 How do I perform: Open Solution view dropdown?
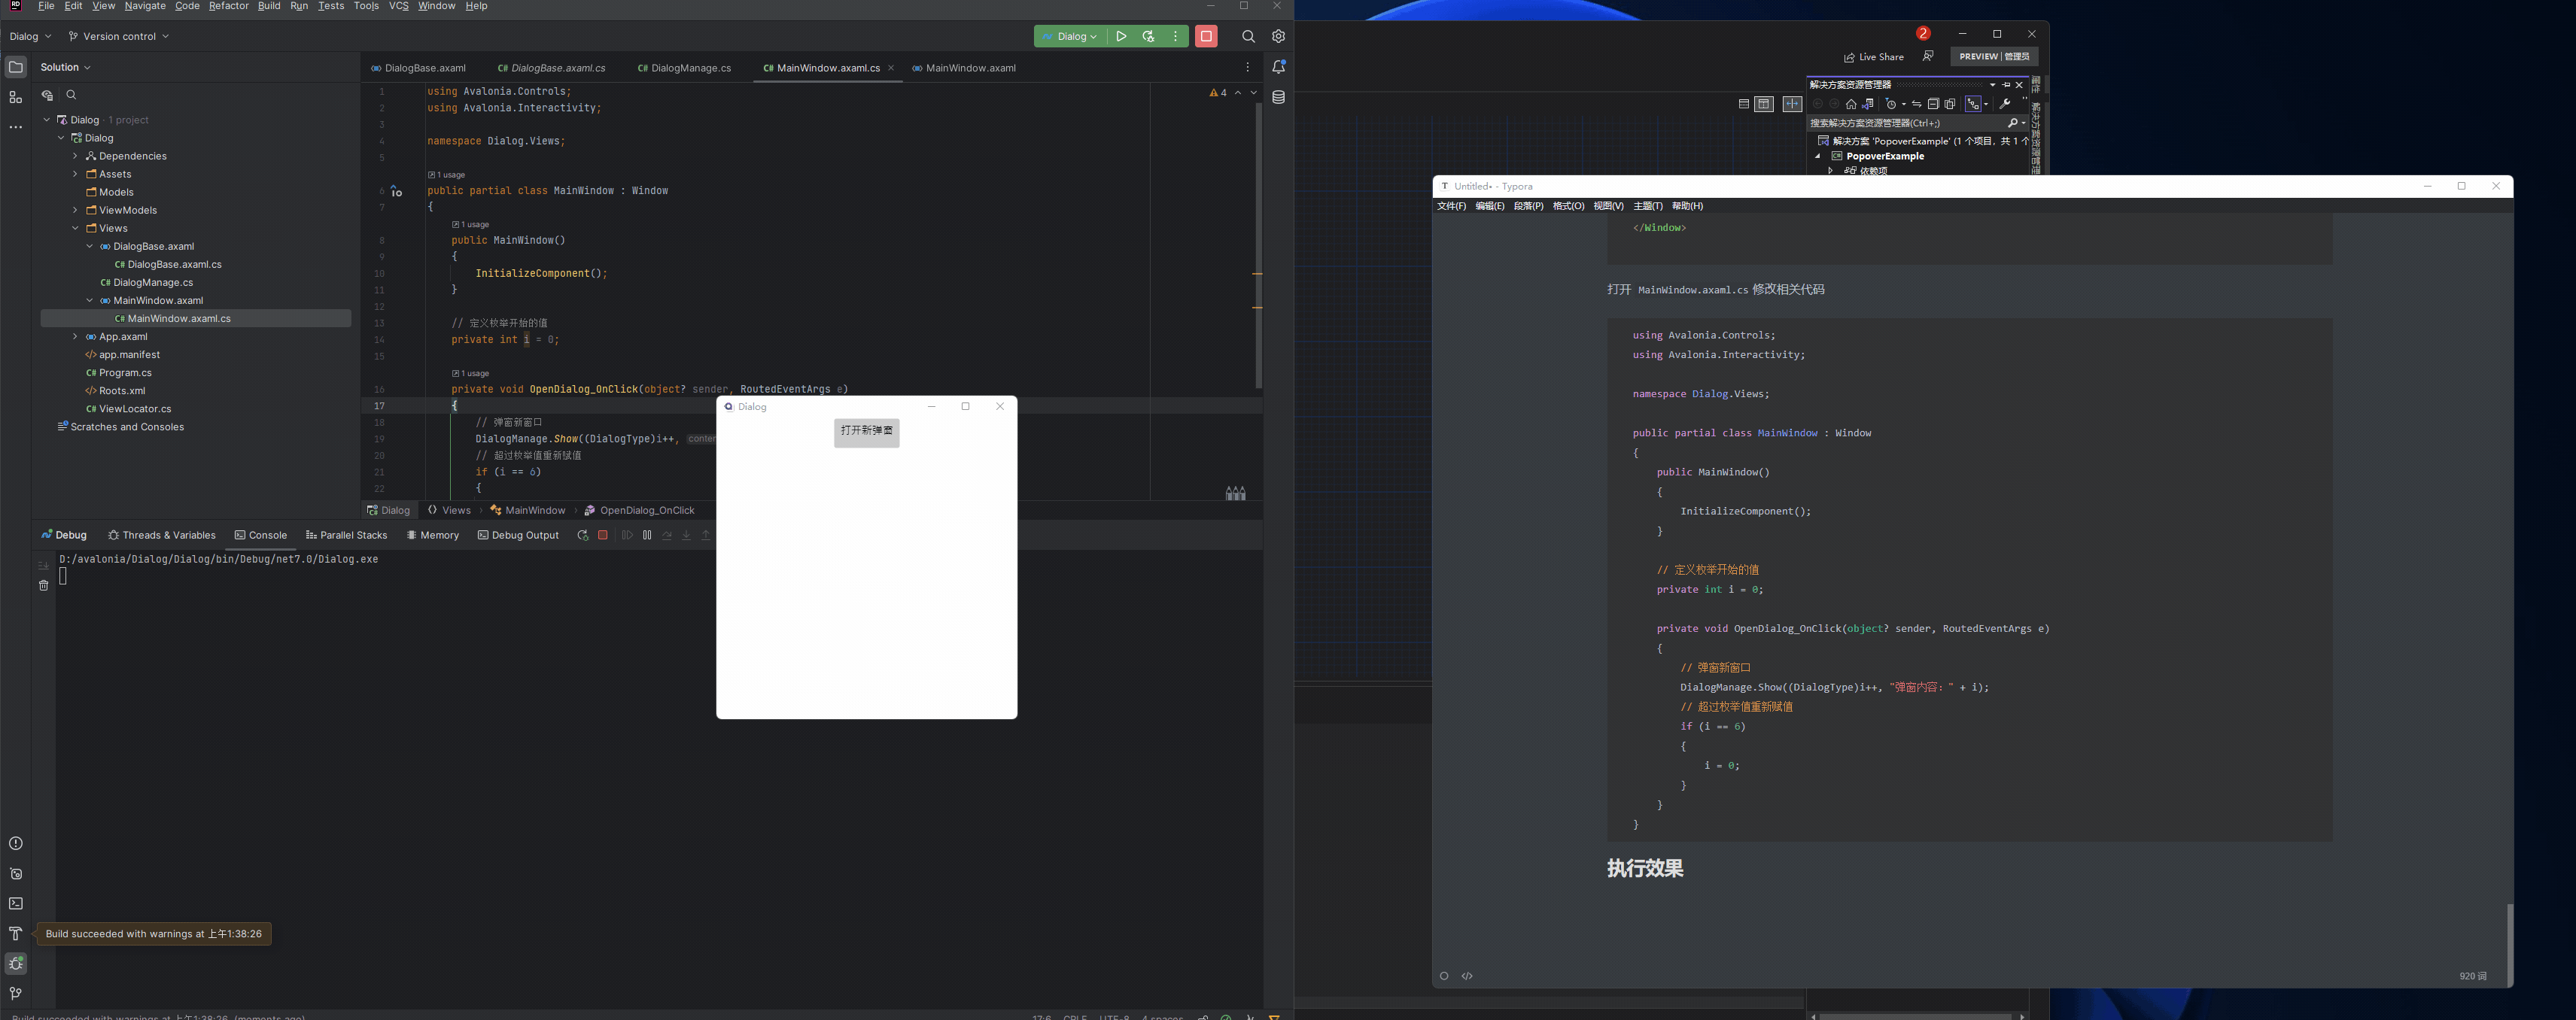click(x=66, y=67)
